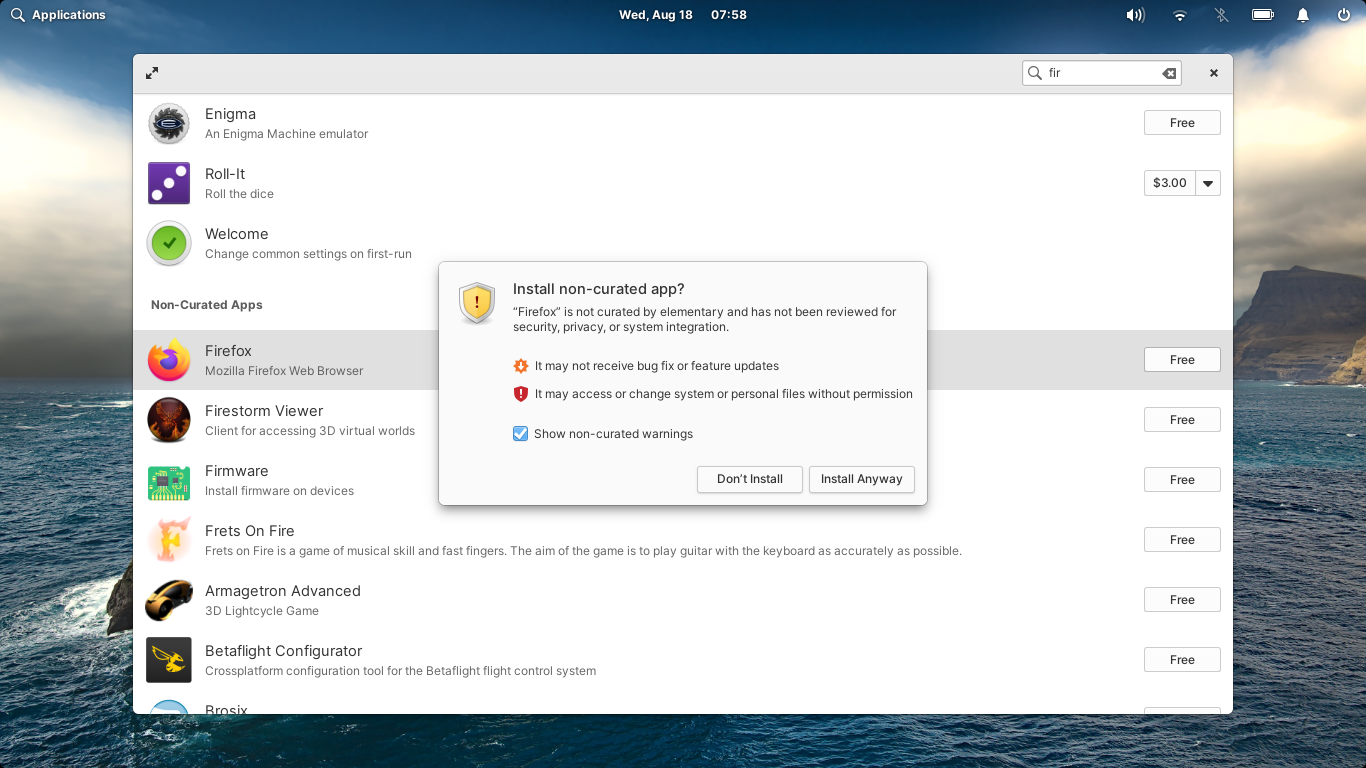Expand the Roll-It price dropdown arrow
This screenshot has height=768, width=1366.
[x=1208, y=183]
